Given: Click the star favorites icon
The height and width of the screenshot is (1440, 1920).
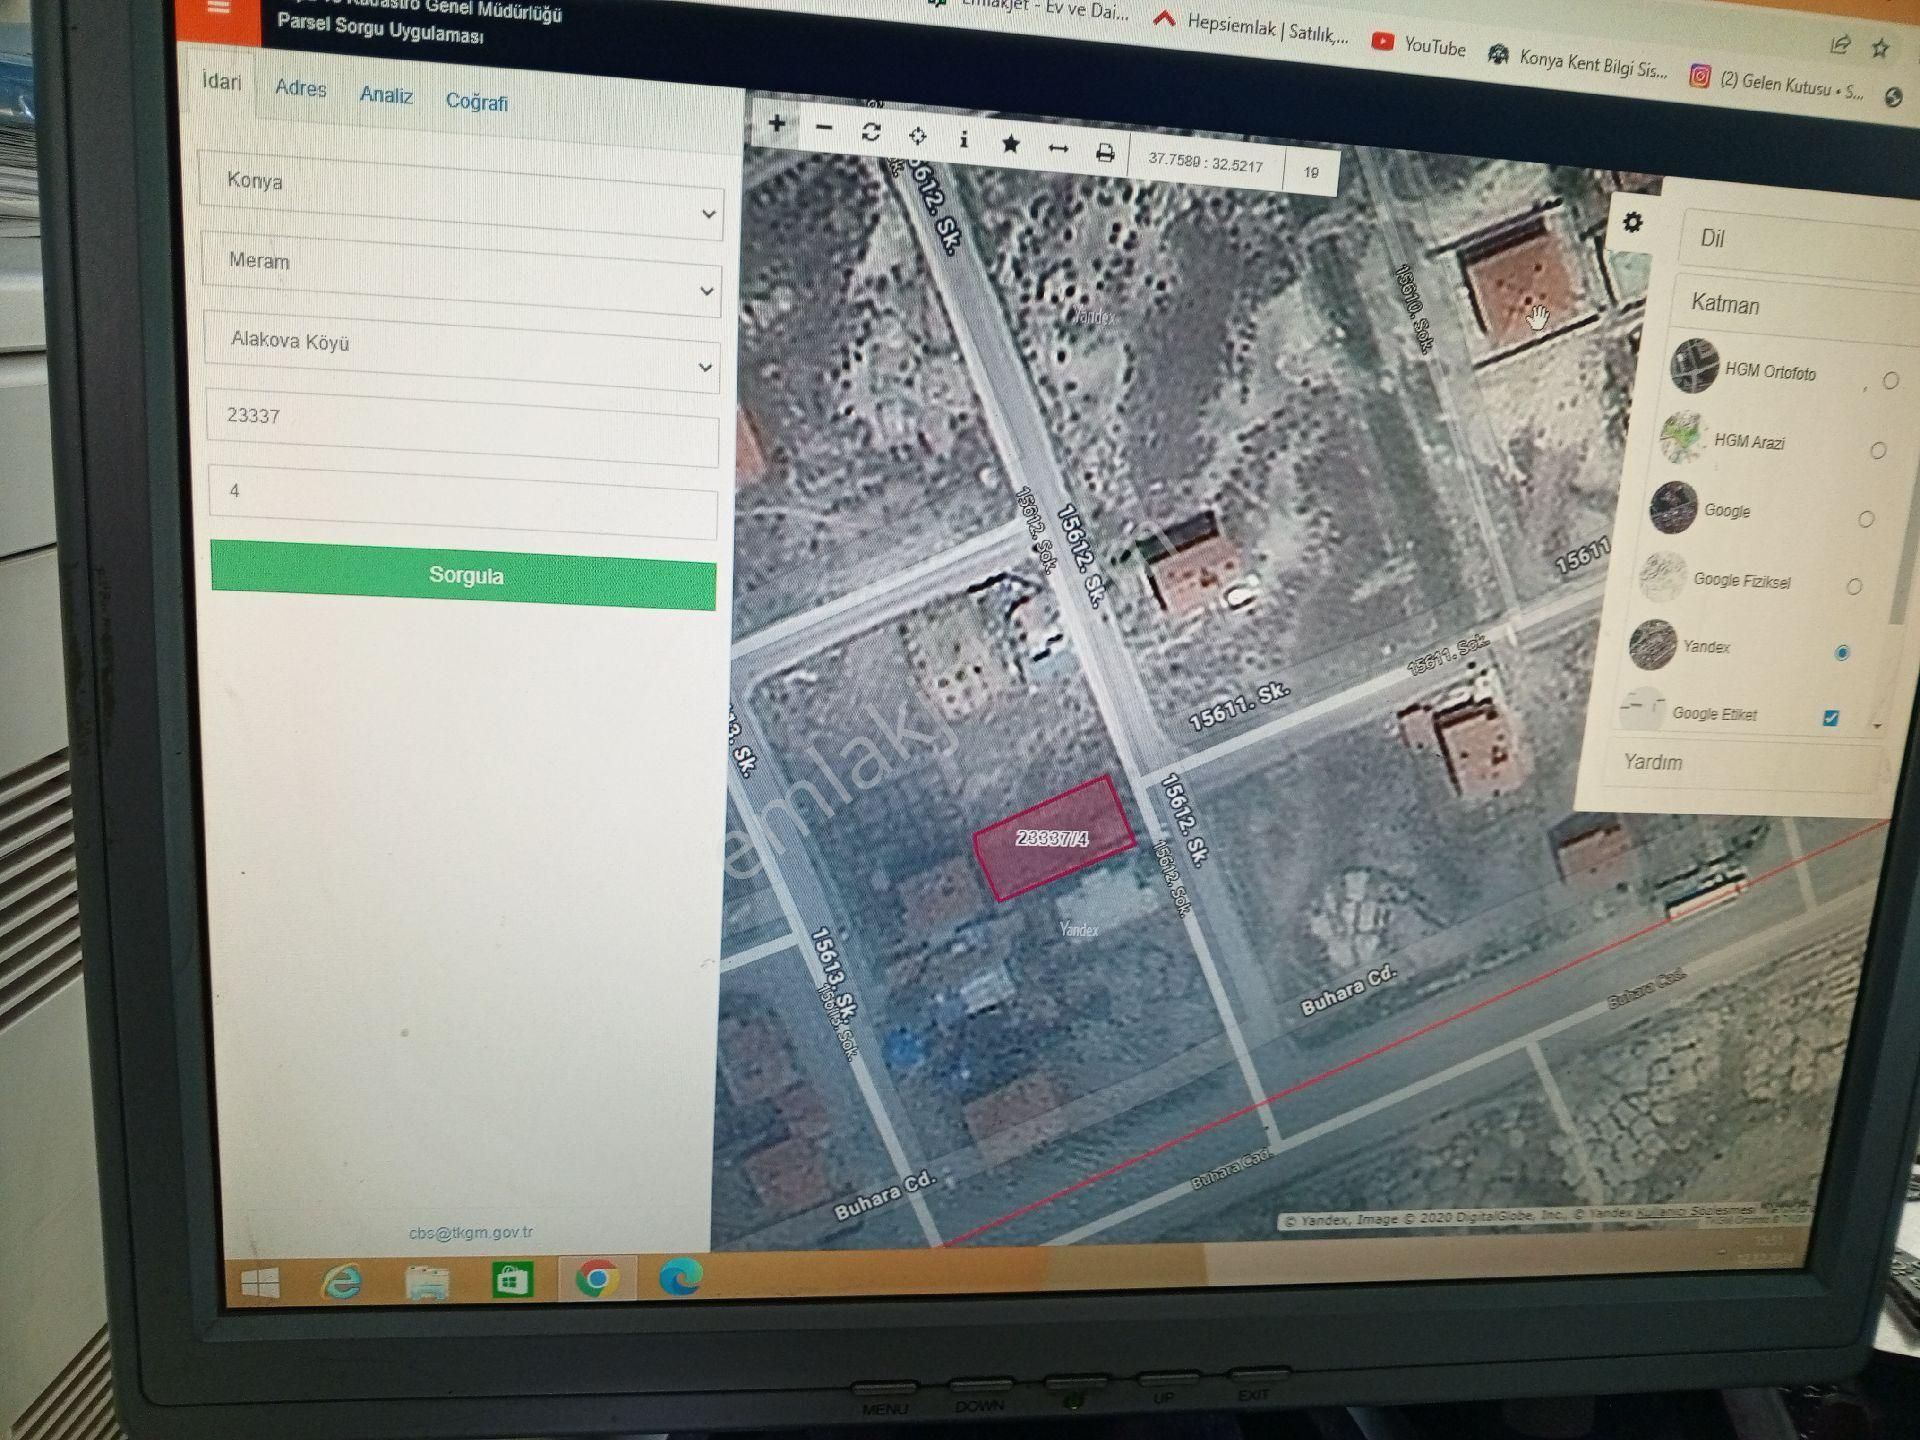Looking at the screenshot, I should pos(1010,144).
